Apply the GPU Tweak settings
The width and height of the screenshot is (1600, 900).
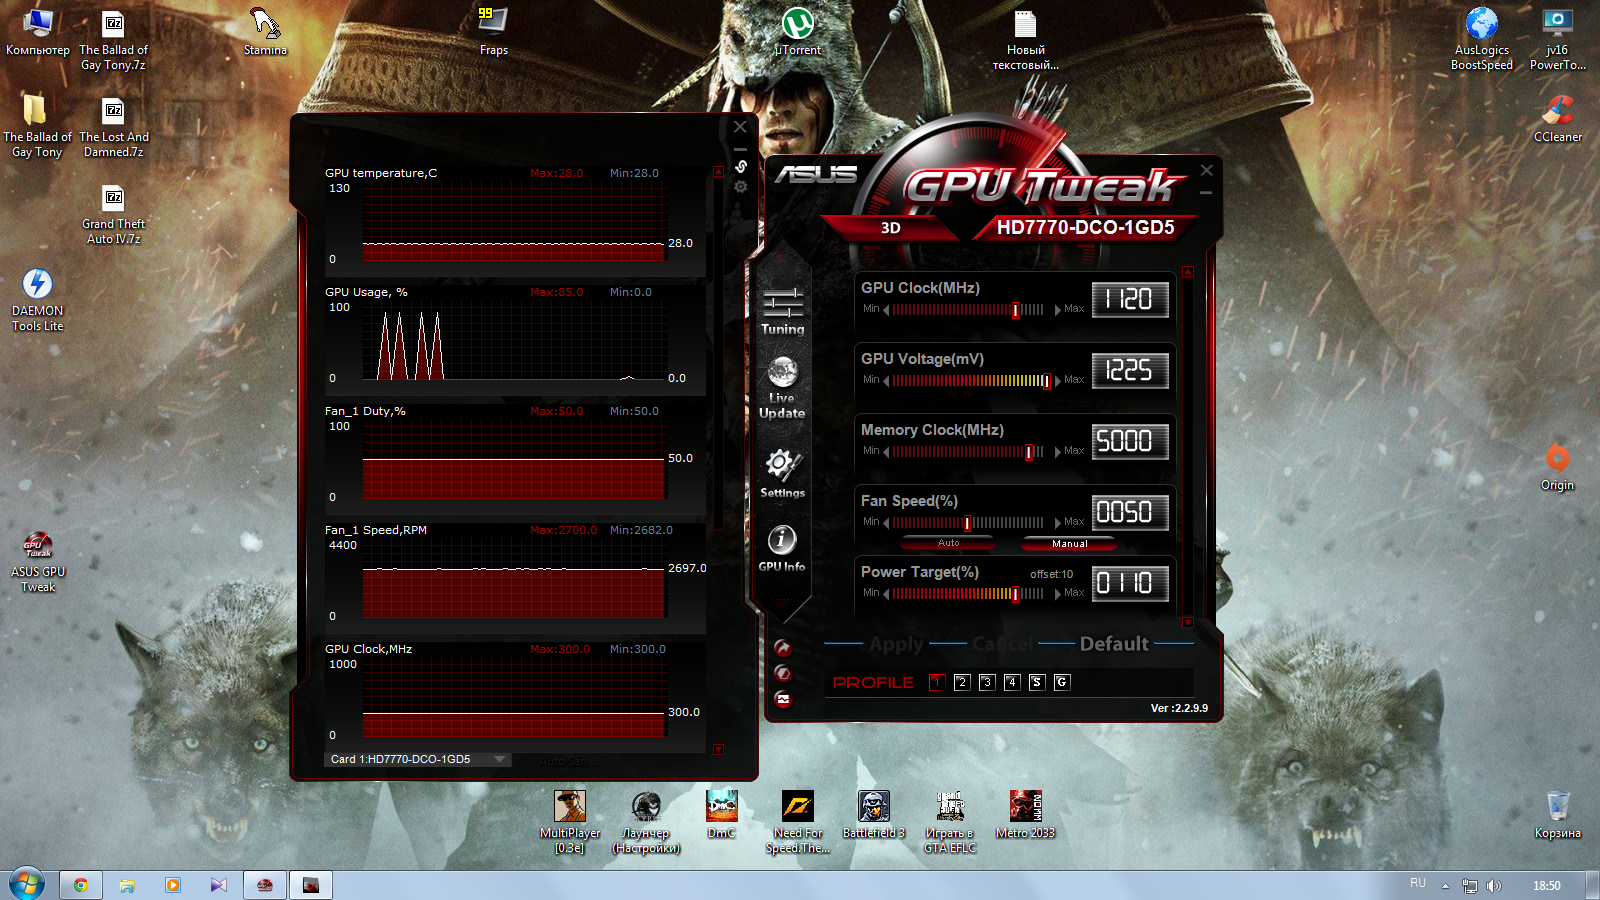pos(896,644)
